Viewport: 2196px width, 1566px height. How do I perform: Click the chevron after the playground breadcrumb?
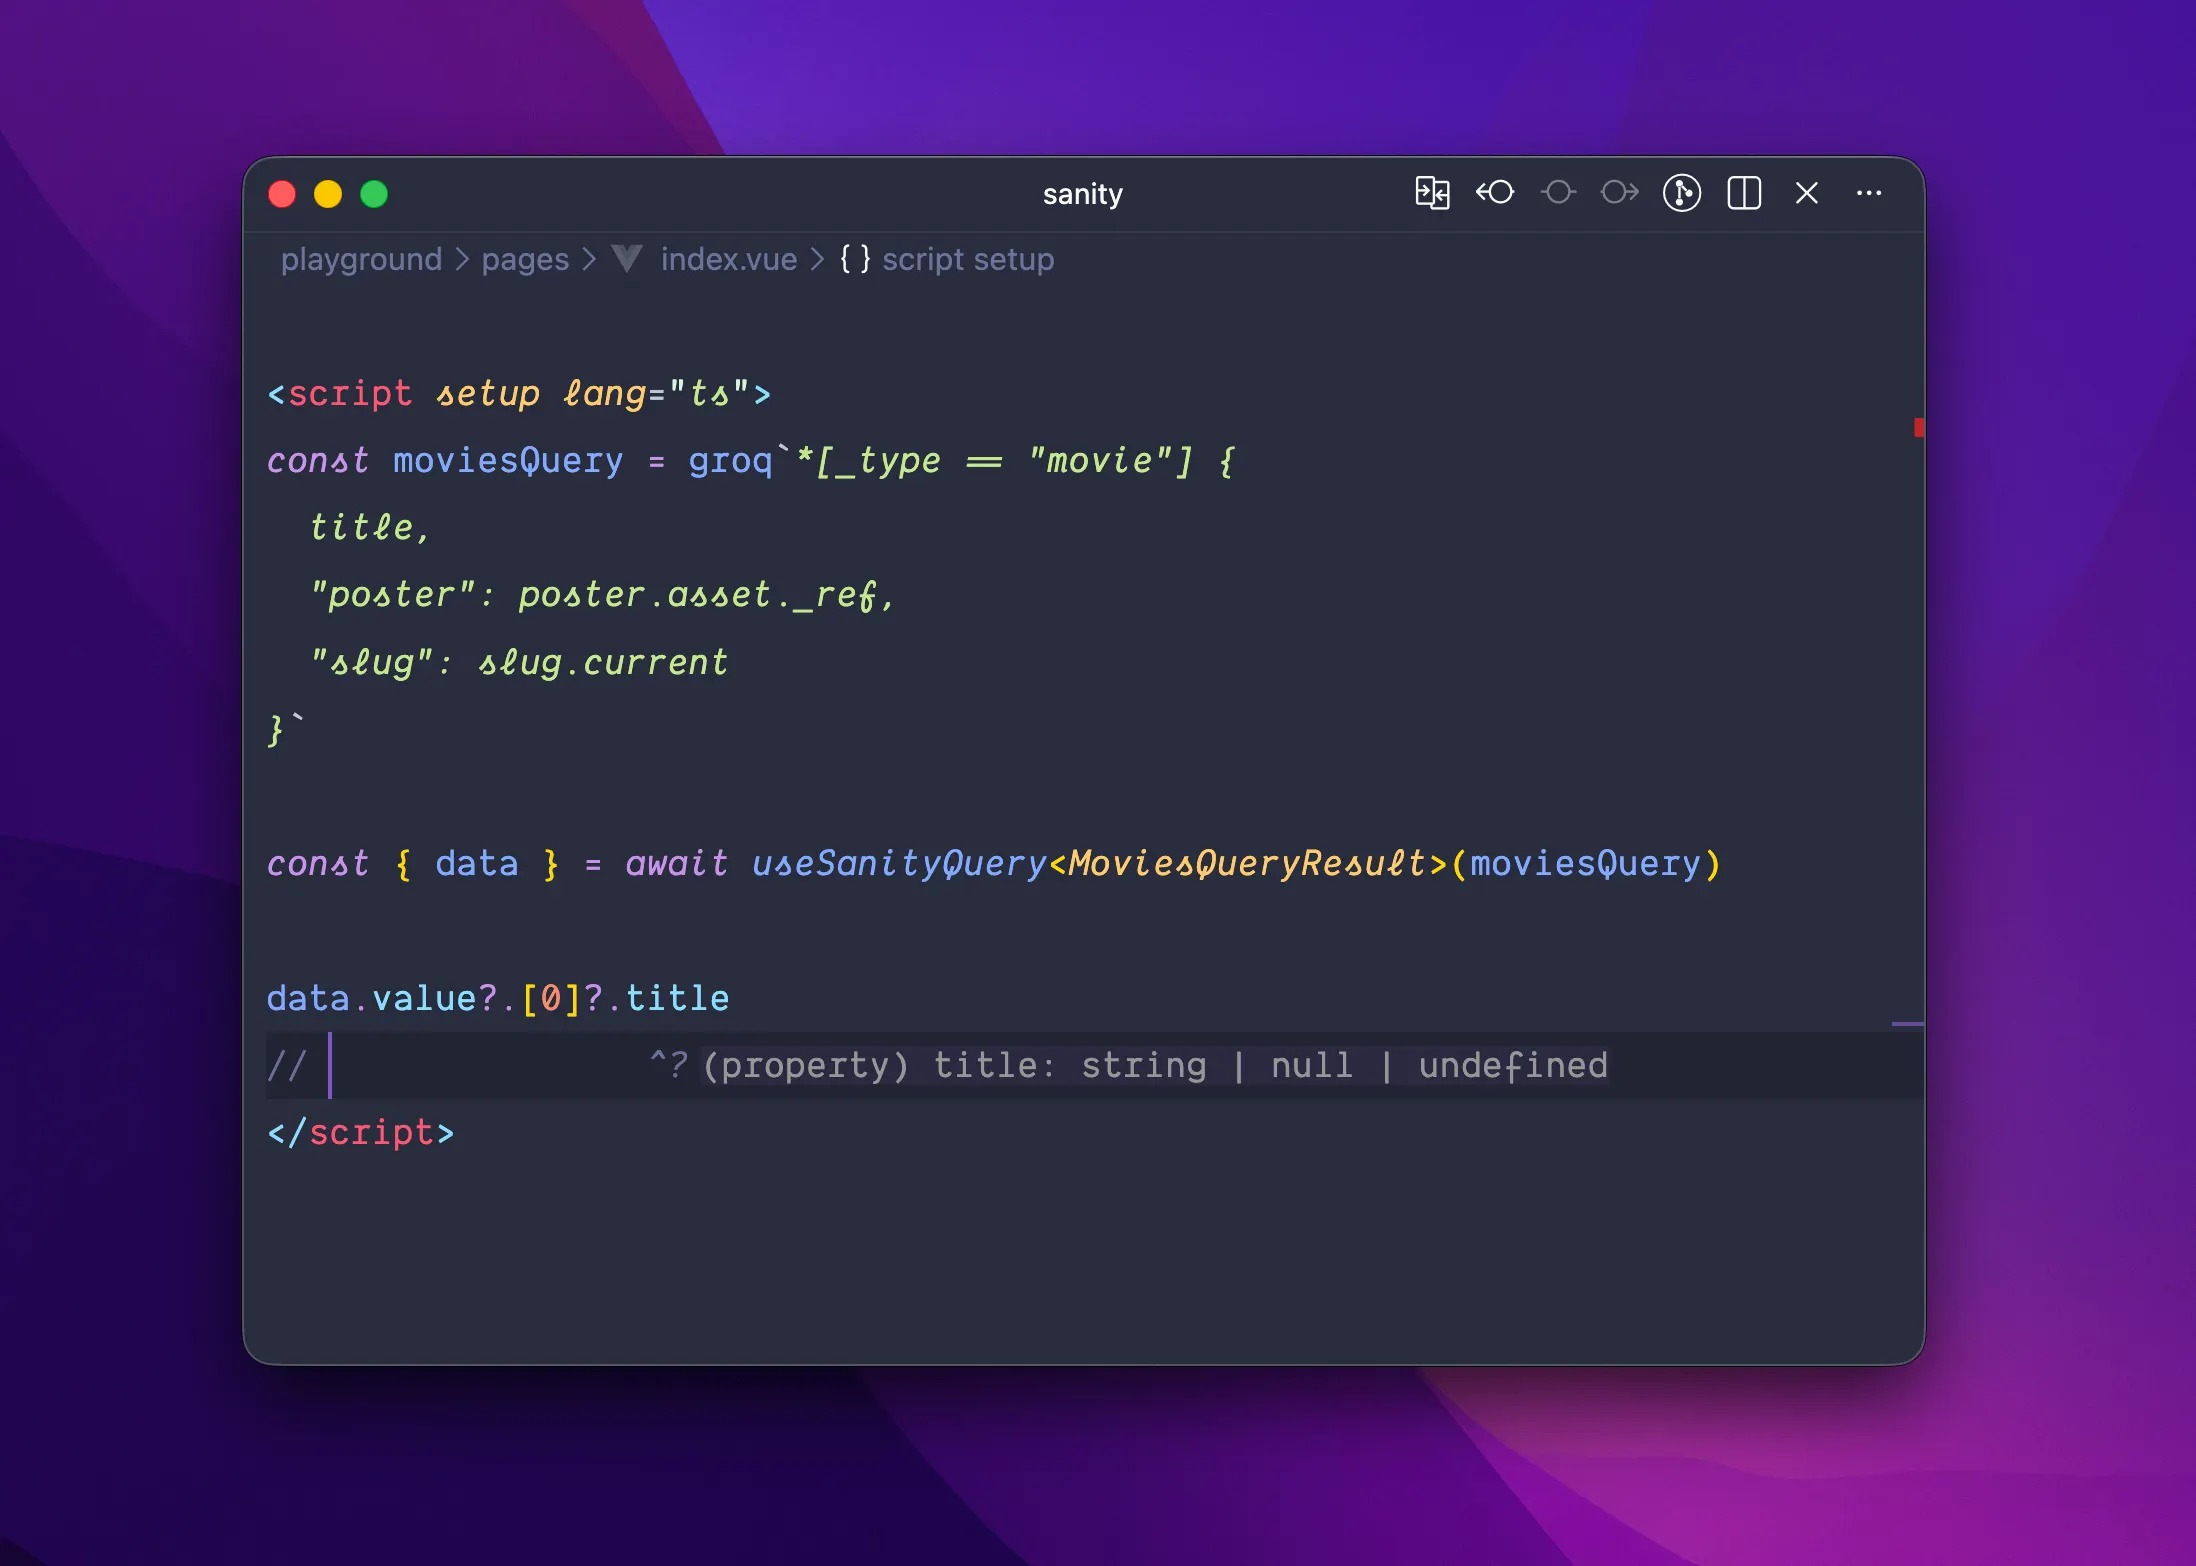click(x=462, y=260)
